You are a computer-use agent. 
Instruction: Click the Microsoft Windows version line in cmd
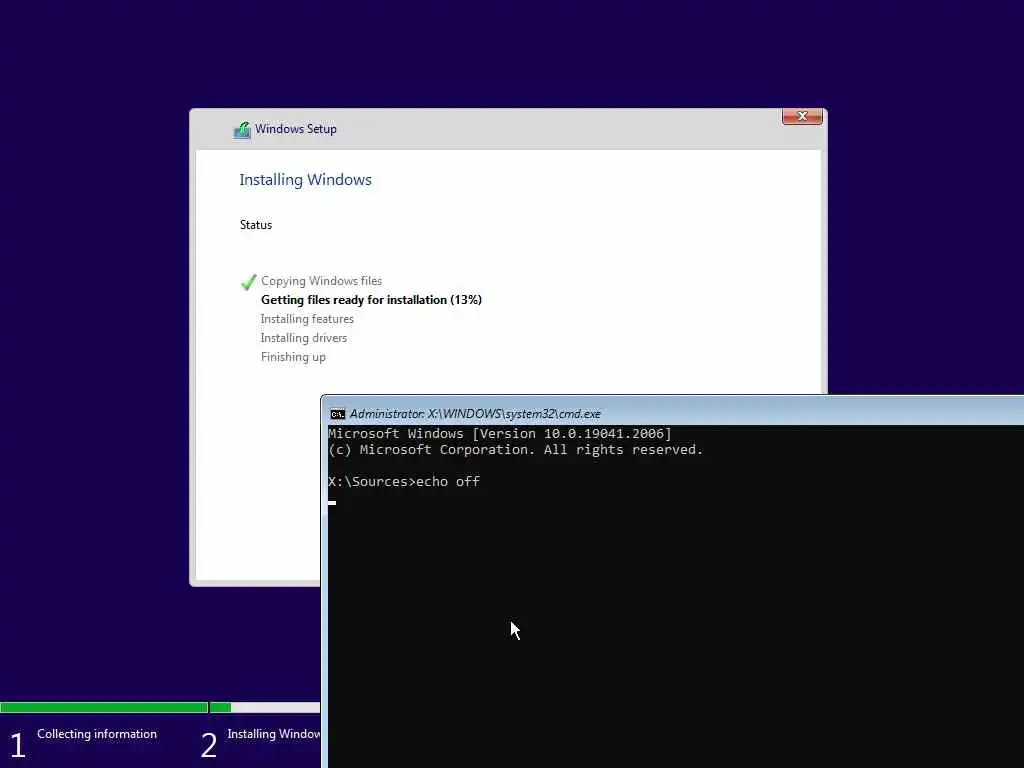(500, 434)
